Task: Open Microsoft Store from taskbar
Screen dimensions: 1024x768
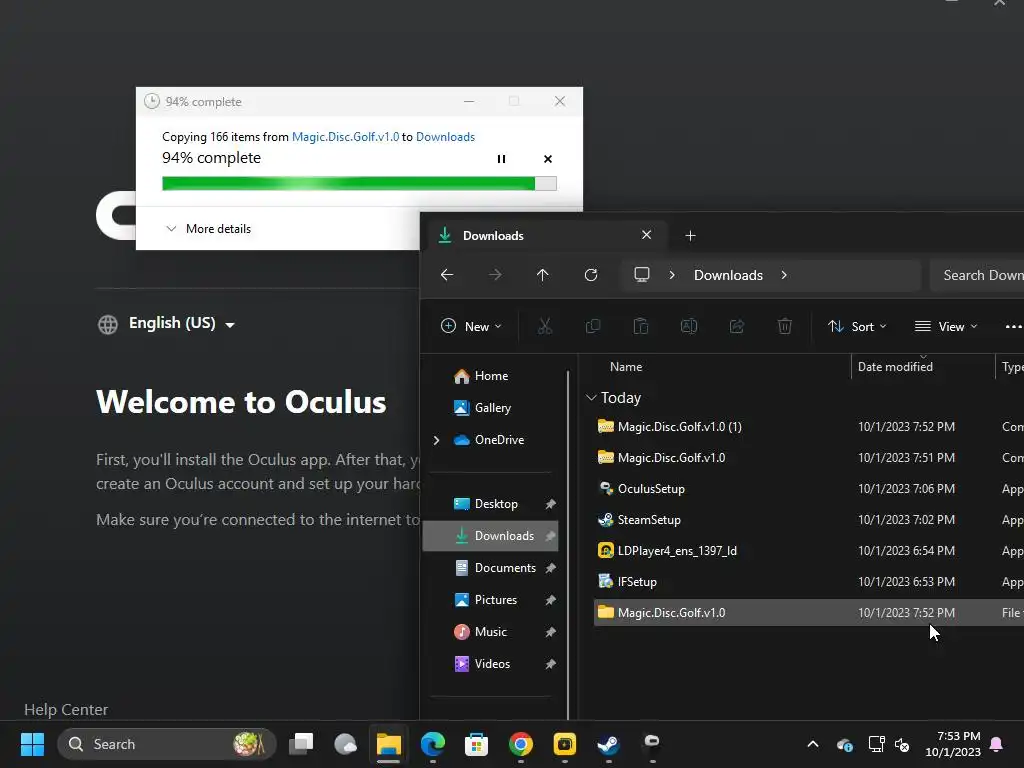Action: point(477,744)
